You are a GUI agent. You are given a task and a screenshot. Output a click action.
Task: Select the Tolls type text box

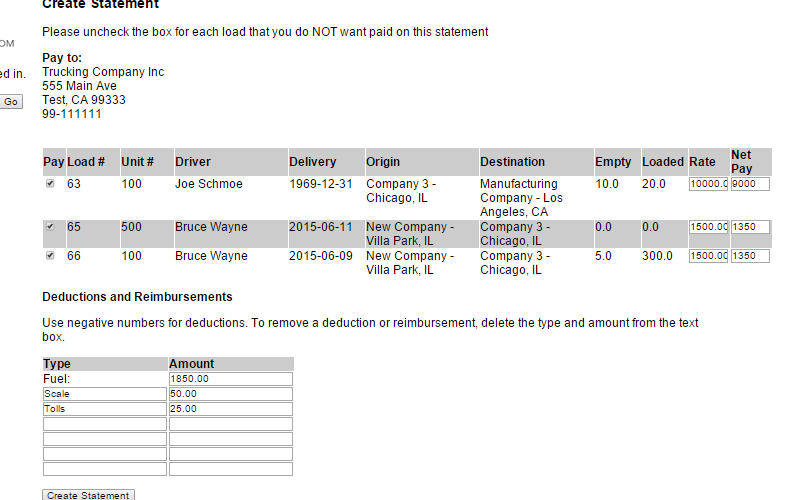[105, 409]
